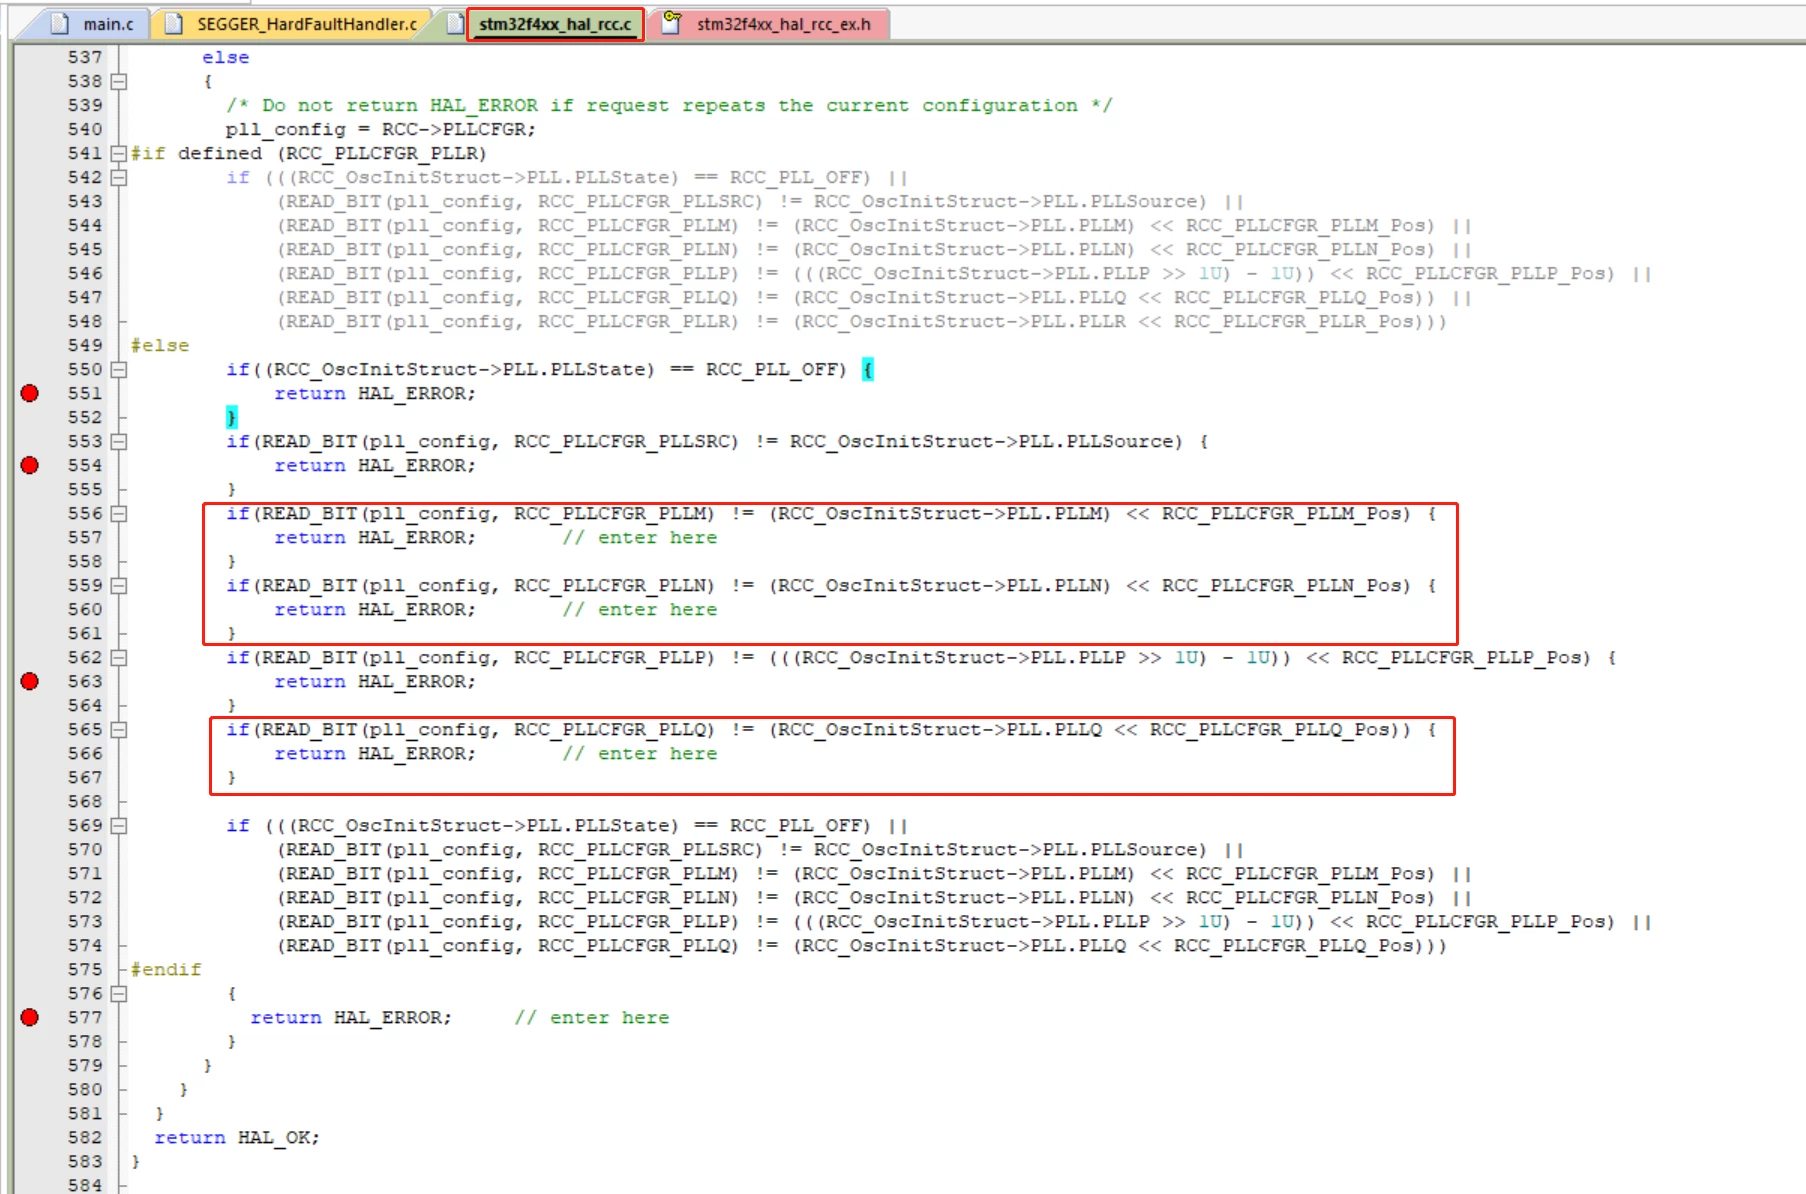Remove the breakpoint on line 551
This screenshot has width=1806, height=1194.
pyautogui.click(x=30, y=393)
